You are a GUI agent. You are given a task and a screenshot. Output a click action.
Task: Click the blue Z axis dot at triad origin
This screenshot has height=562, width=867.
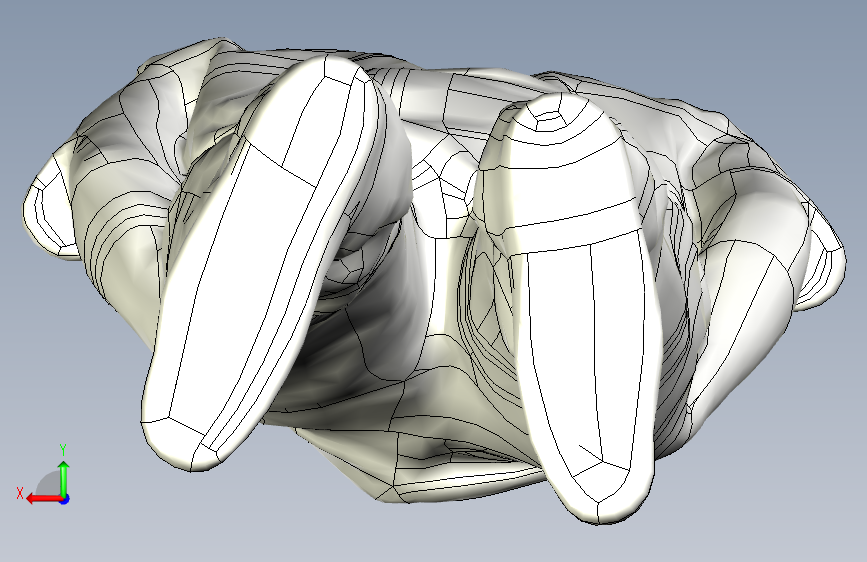tap(65, 499)
